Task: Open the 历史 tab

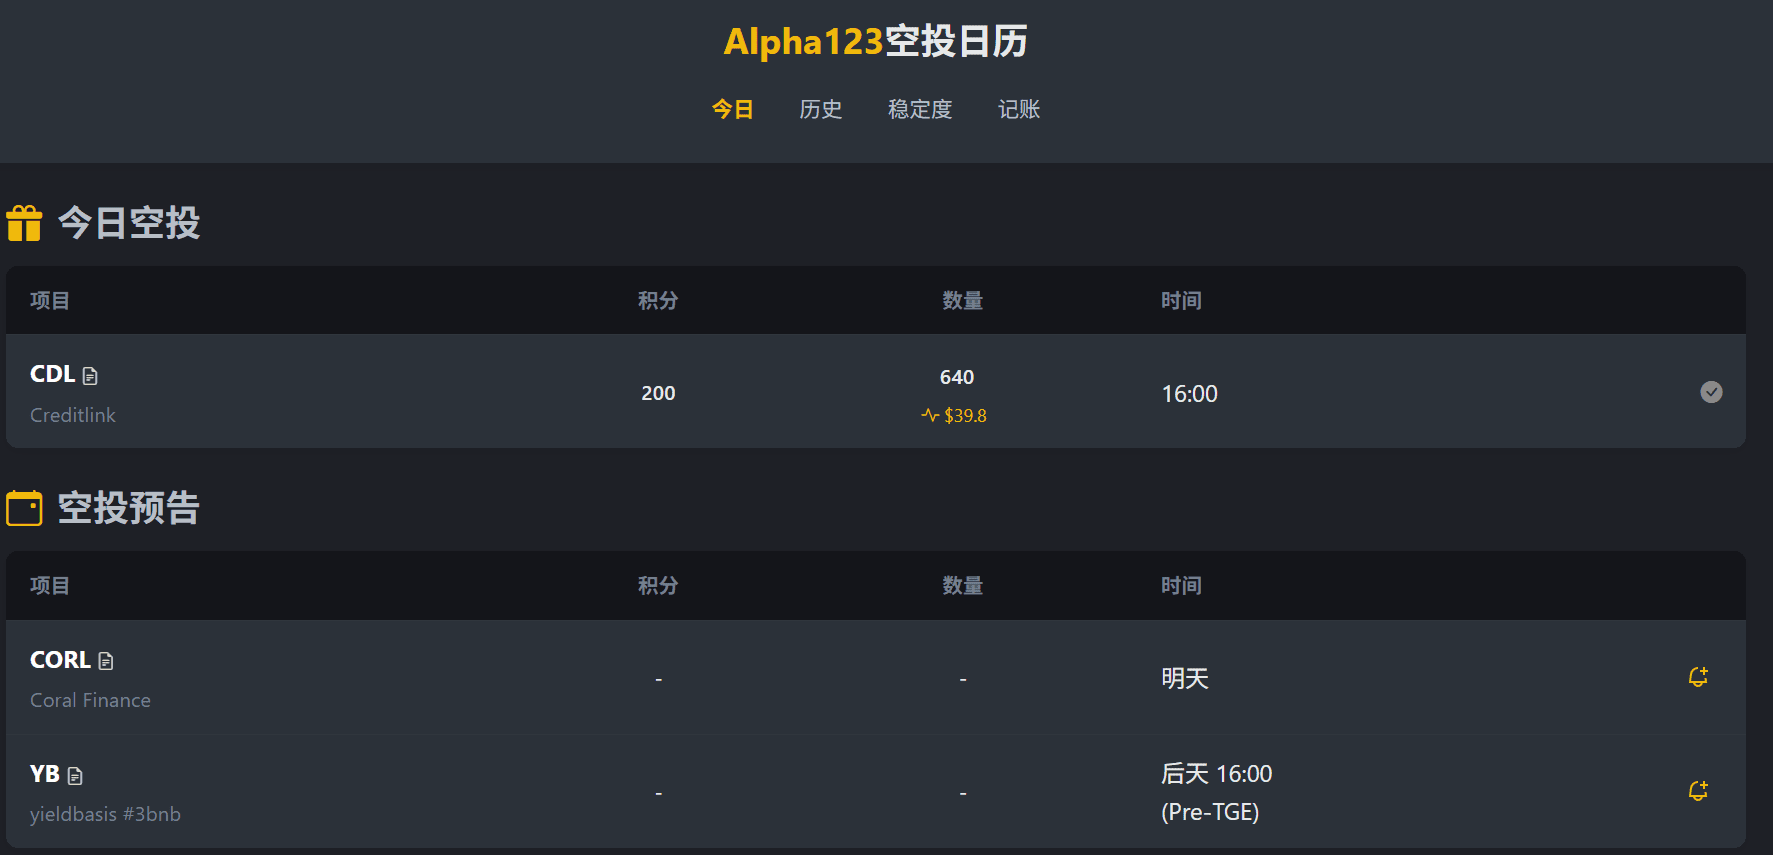Action: point(820,109)
